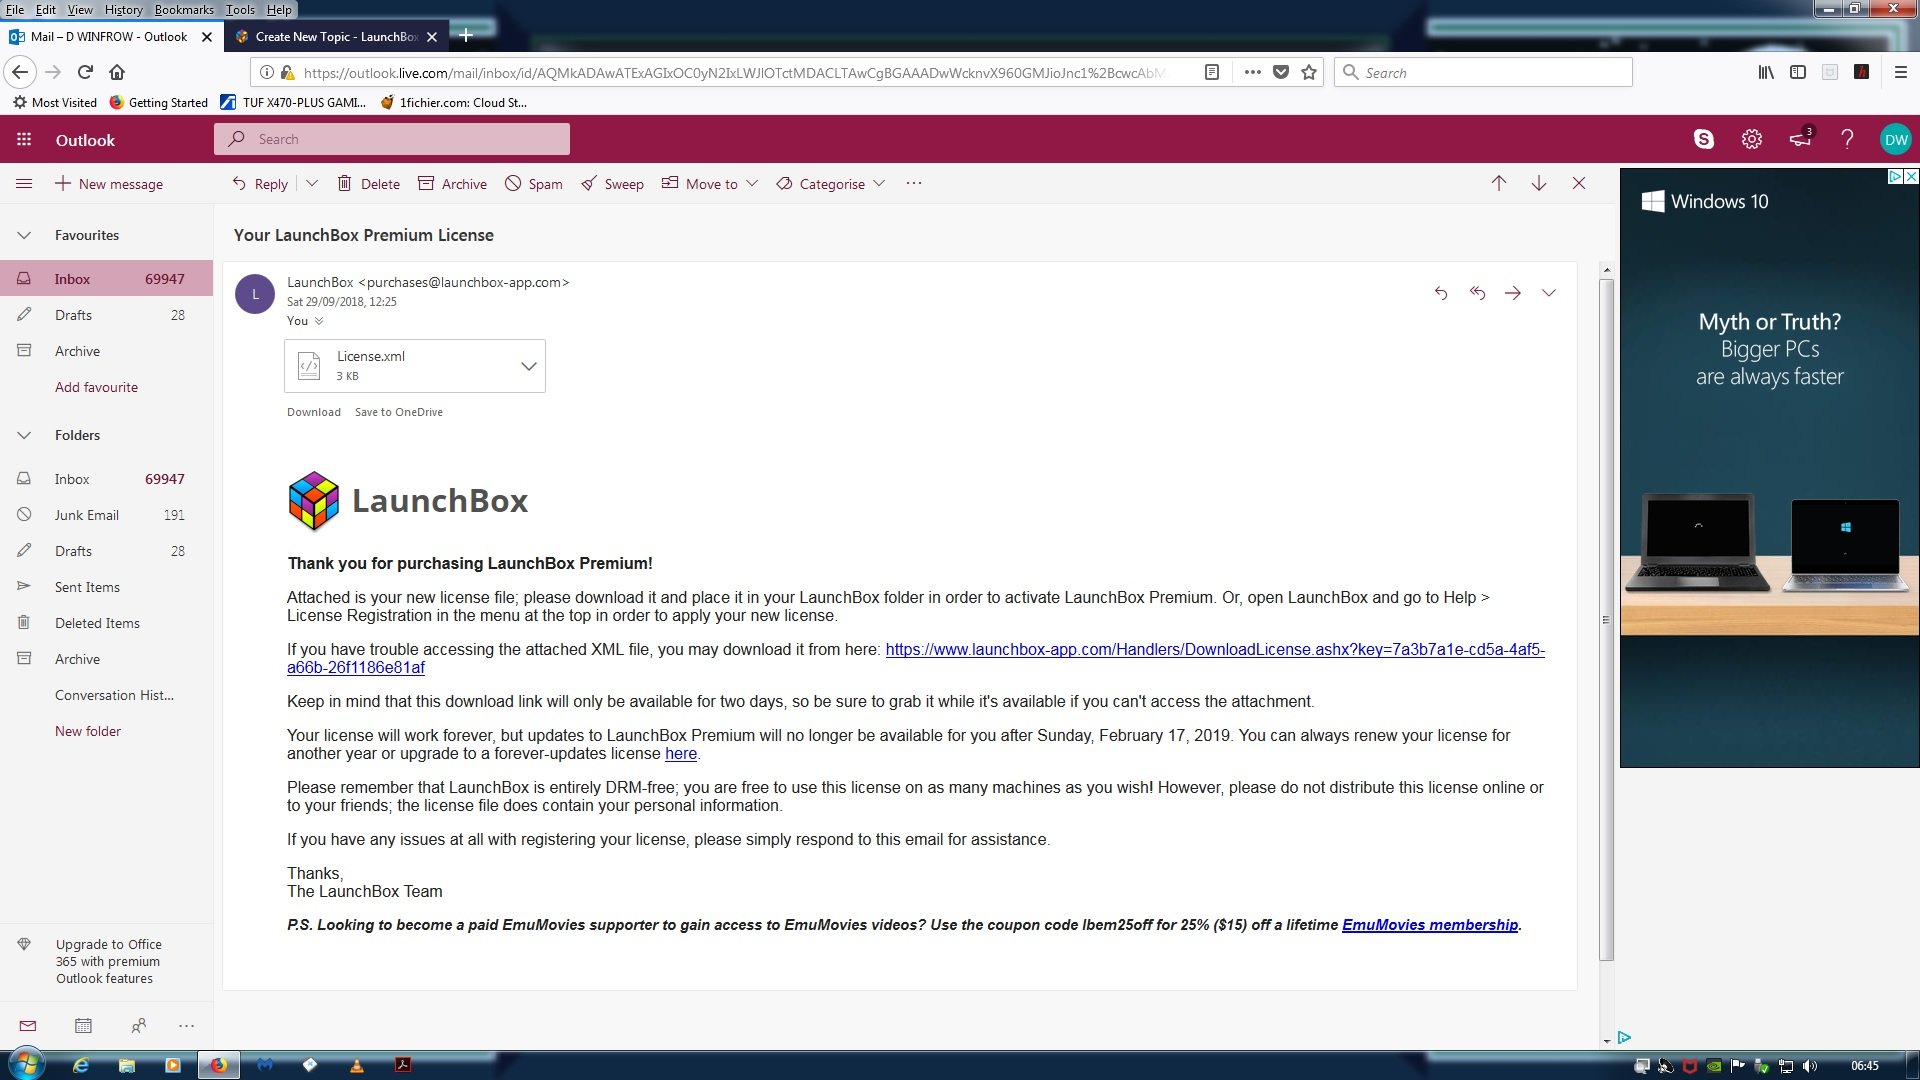Reload the page in Firefox
This screenshot has width=1920, height=1080.
[x=86, y=72]
